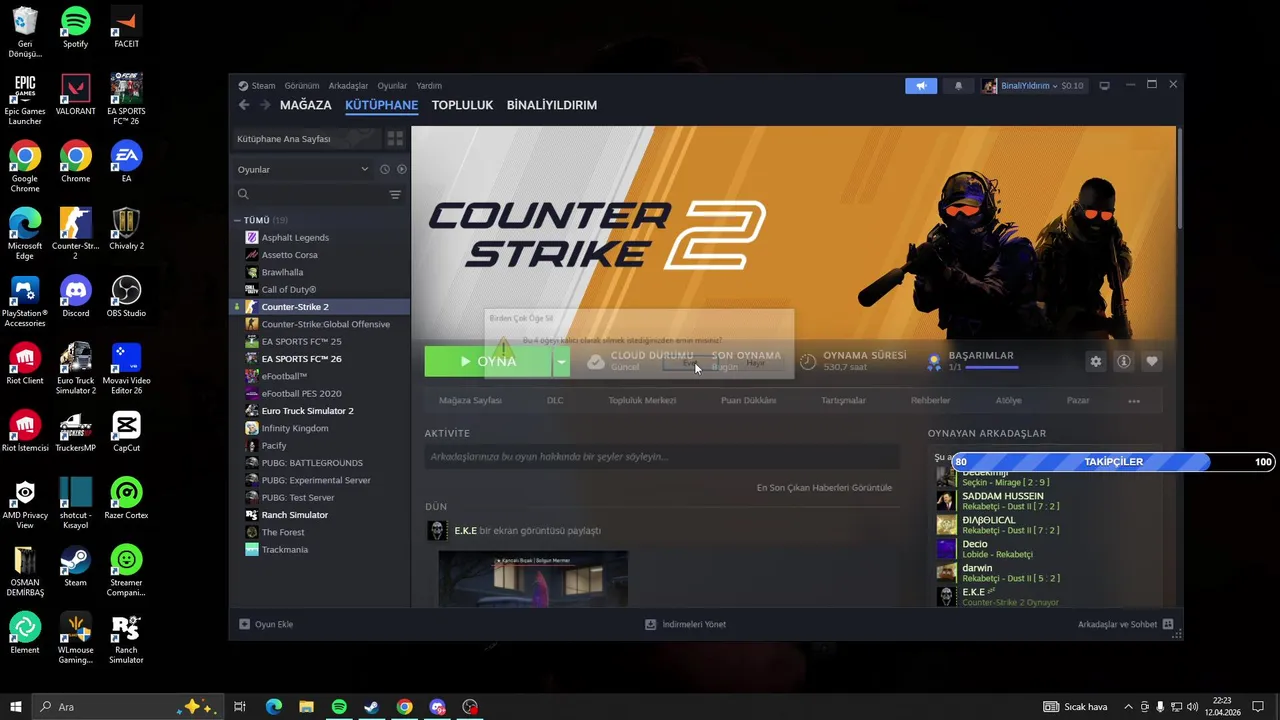Click the ready-to-play filter icon in sidebar

[x=402, y=170]
